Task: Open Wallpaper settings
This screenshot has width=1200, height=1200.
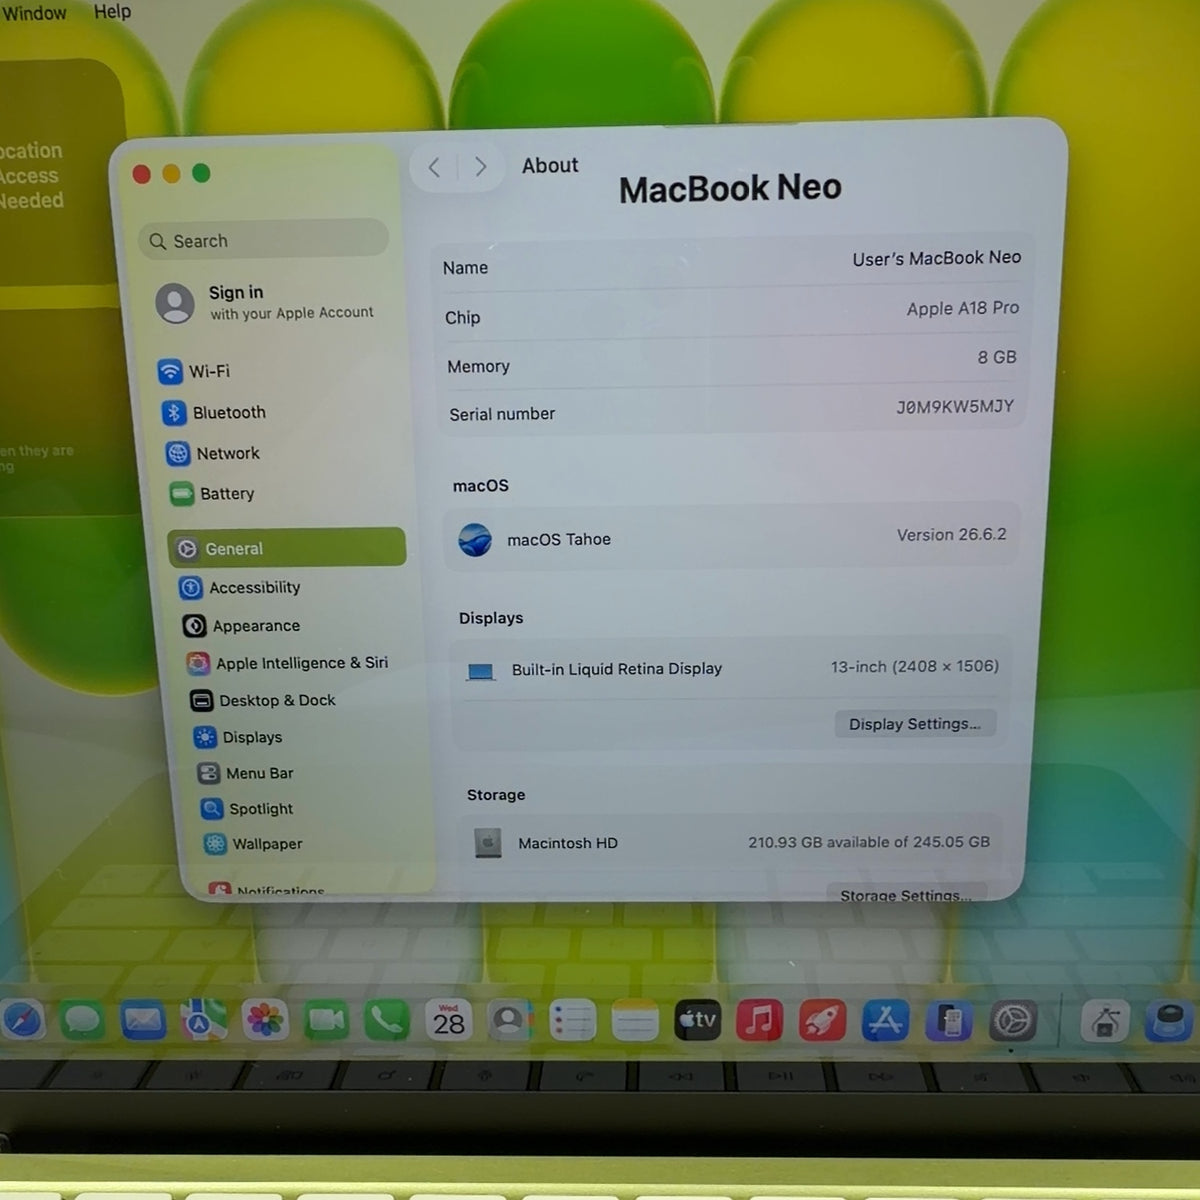Action: (253, 843)
